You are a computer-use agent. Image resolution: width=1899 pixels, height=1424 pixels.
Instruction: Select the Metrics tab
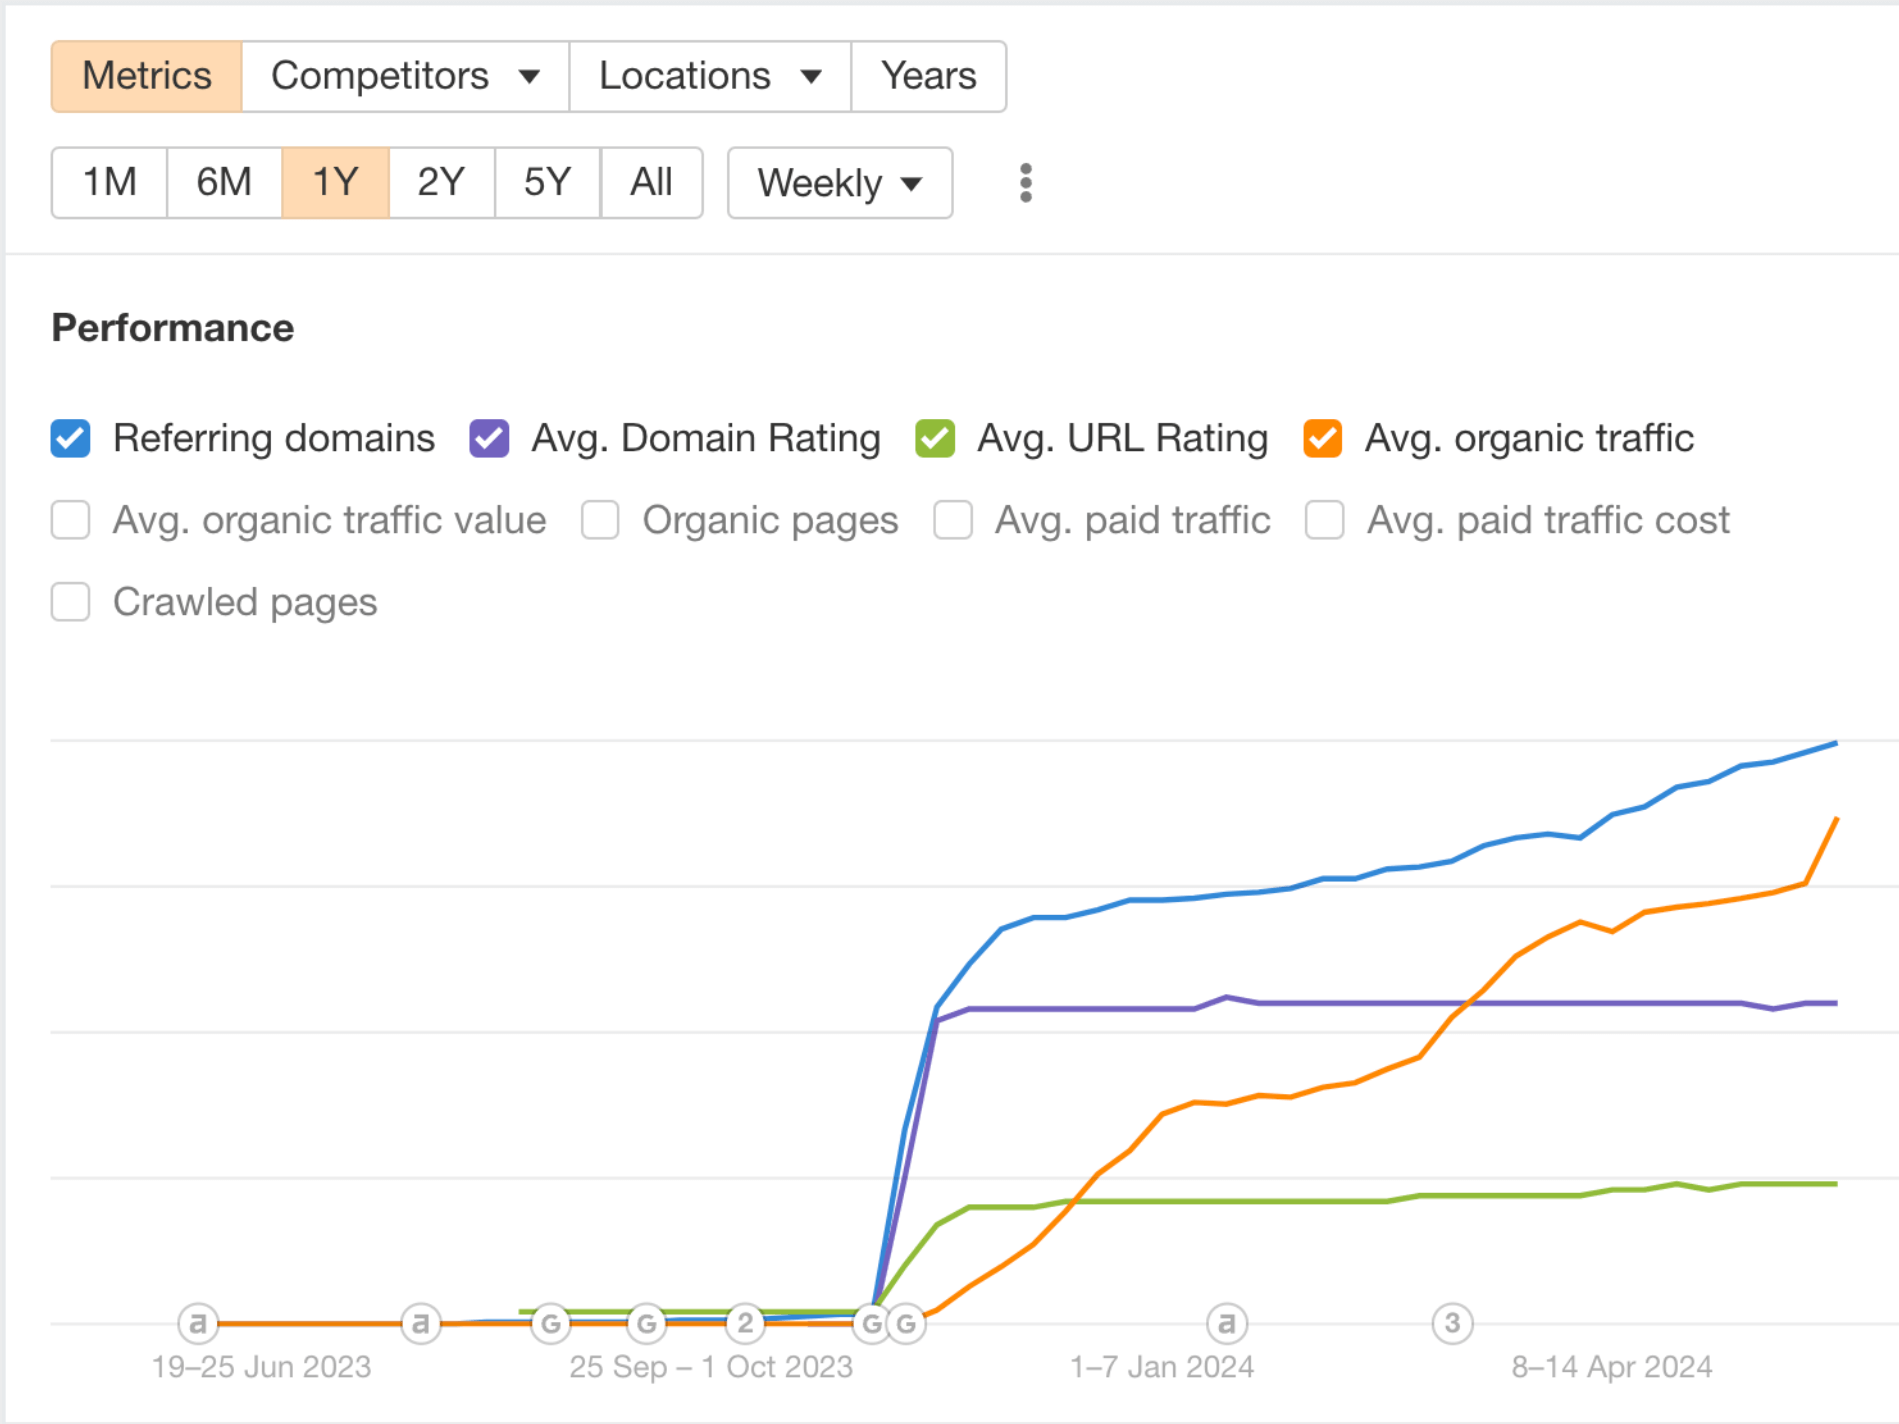(x=147, y=77)
